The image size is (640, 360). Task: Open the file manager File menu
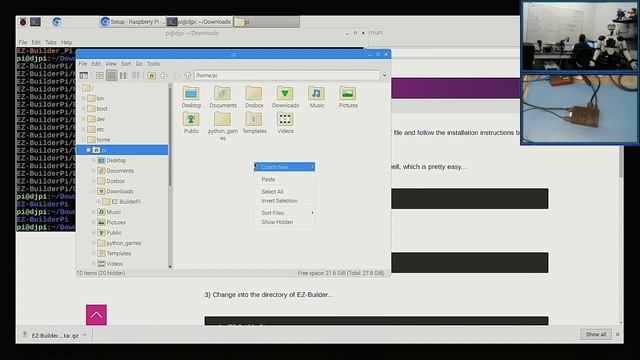click(83, 64)
